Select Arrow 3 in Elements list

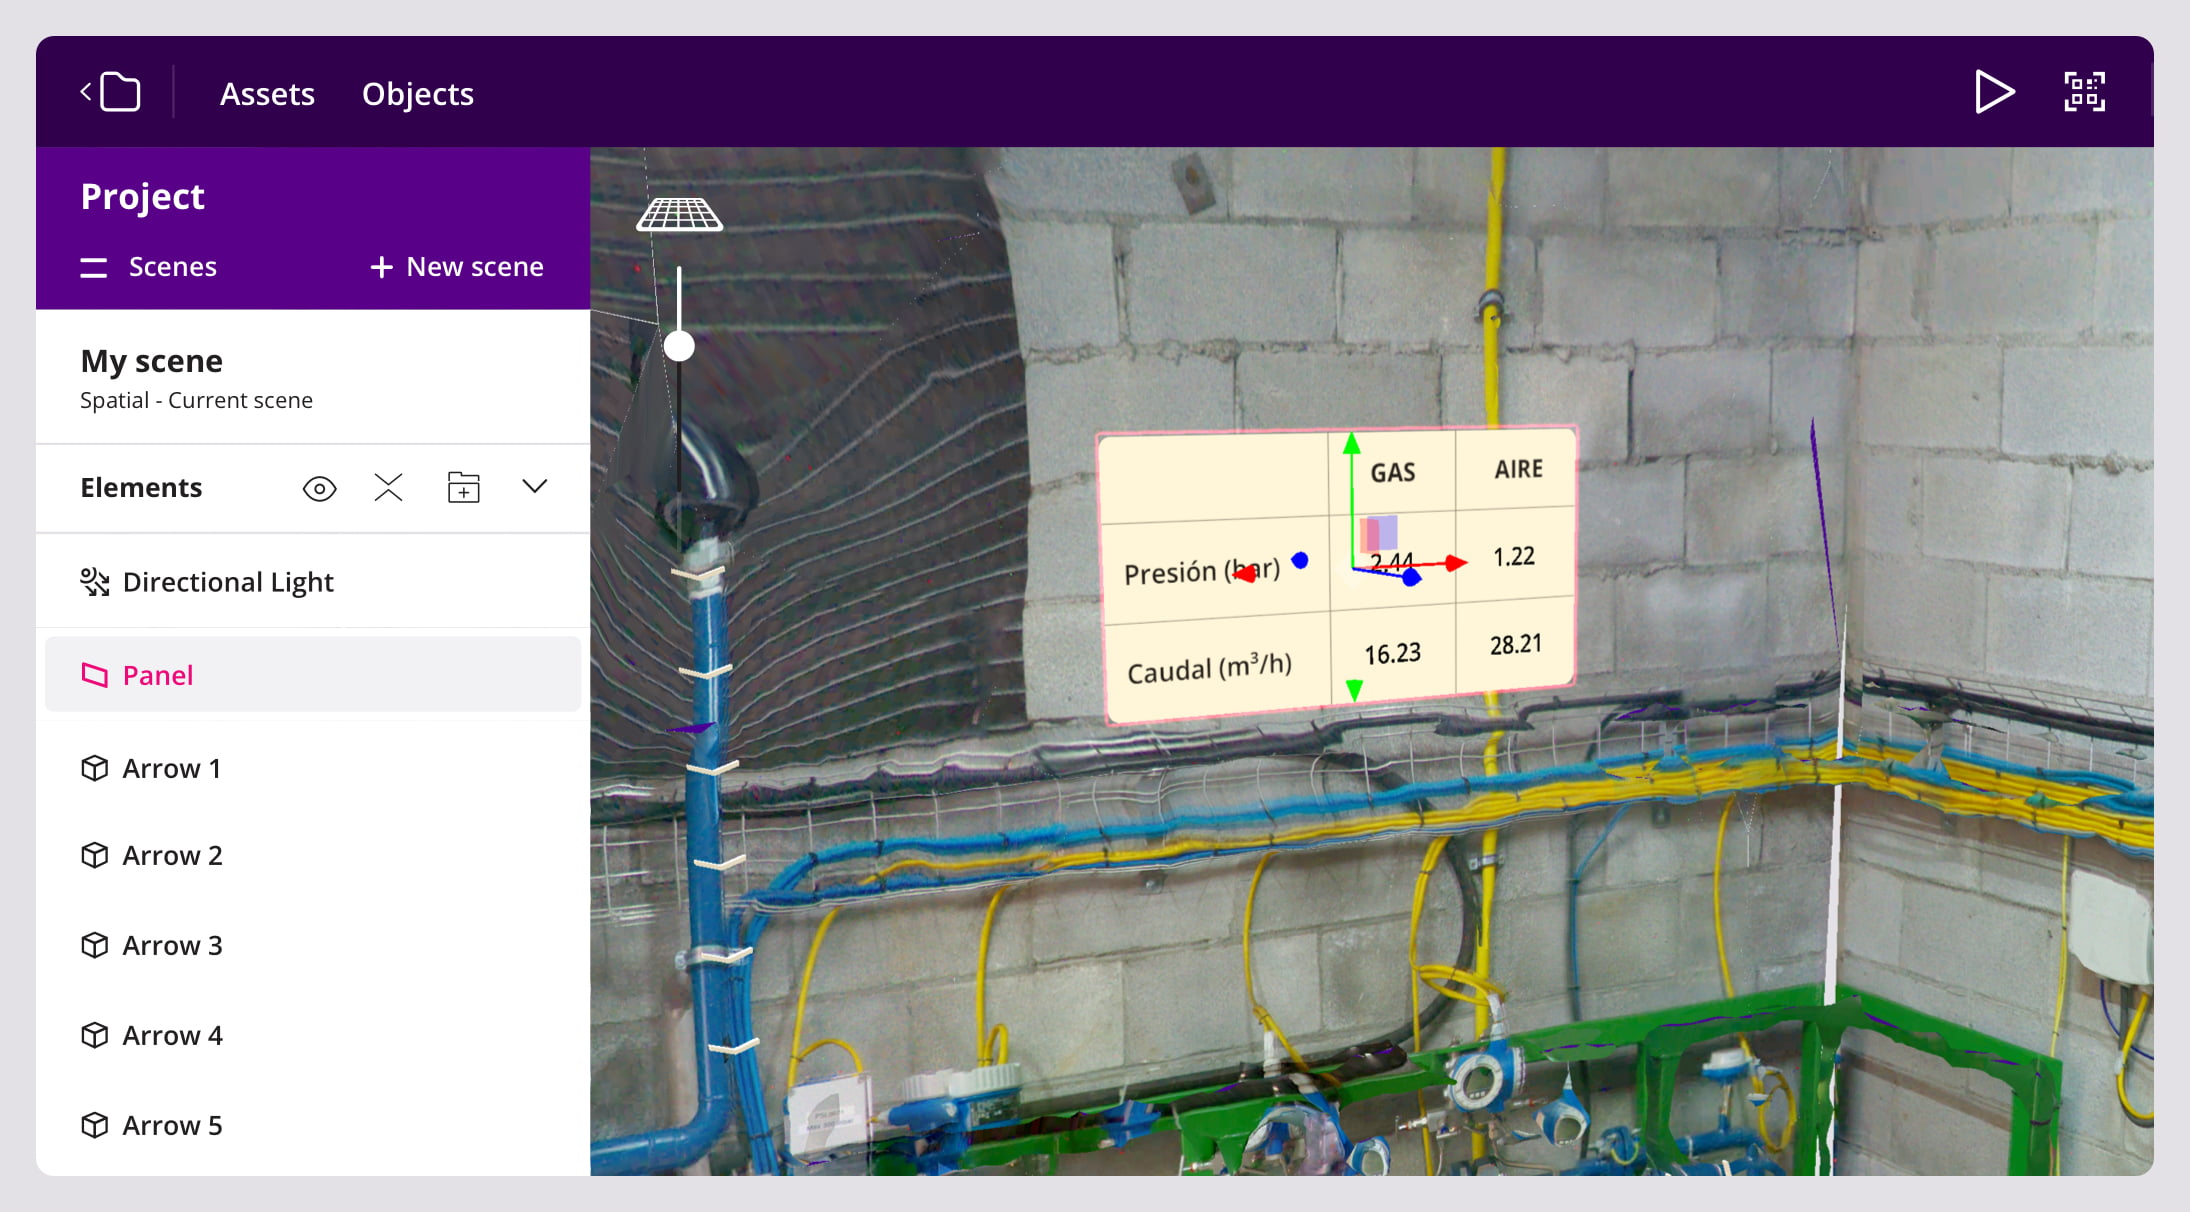(x=171, y=945)
